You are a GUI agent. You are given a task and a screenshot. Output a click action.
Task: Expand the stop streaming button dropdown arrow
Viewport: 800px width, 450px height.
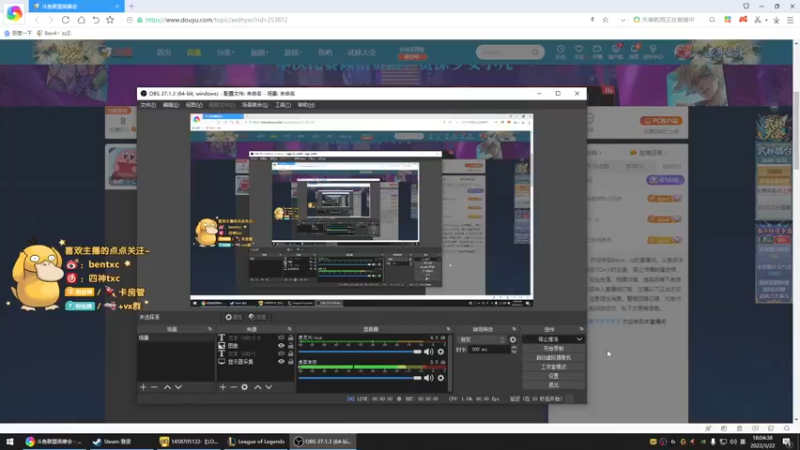point(580,339)
